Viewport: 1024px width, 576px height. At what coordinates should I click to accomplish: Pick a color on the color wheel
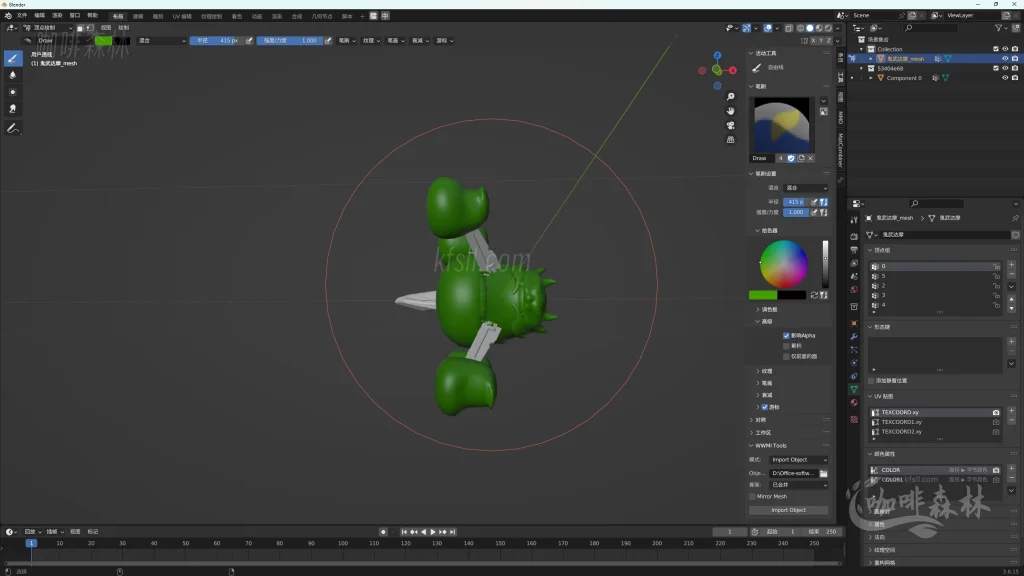[785, 264]
